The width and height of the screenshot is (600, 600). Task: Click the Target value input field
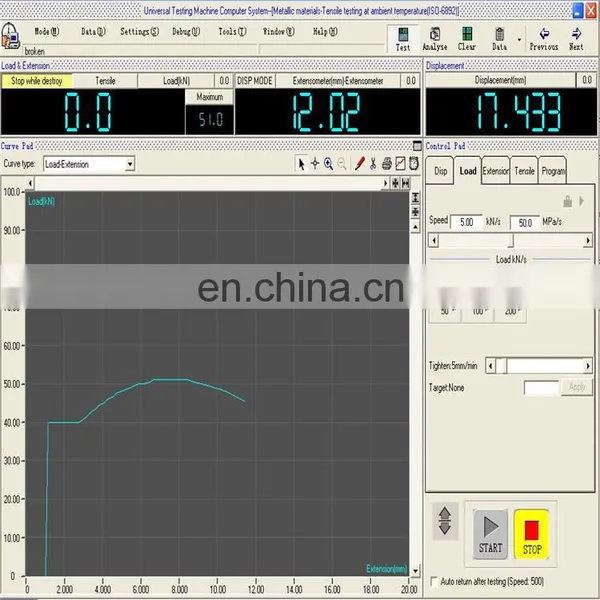541,388
